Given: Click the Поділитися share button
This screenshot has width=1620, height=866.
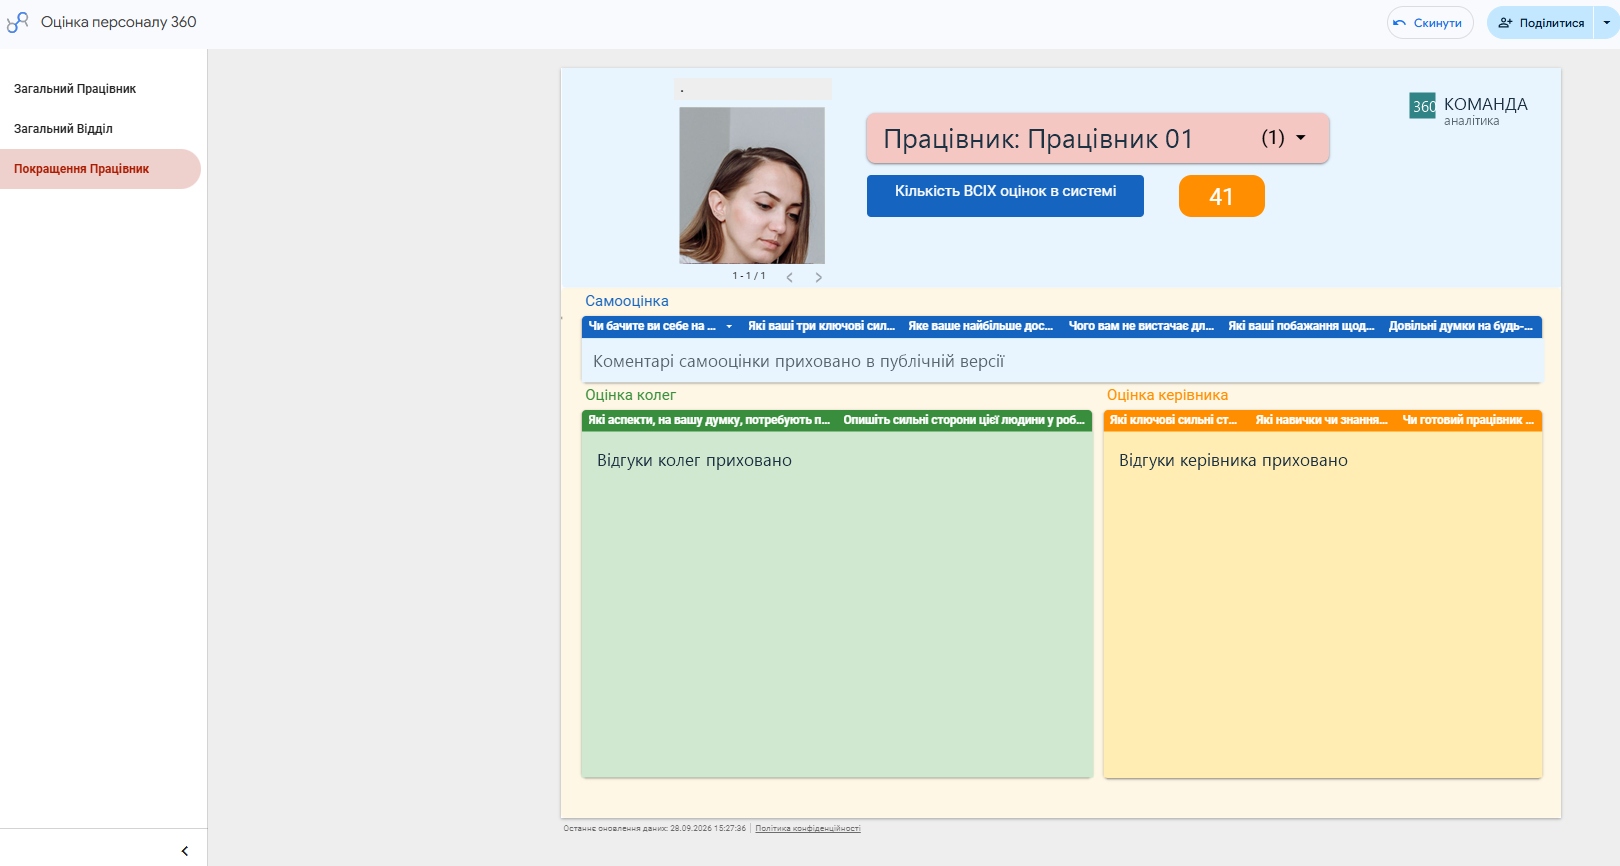Looking at the screenshot, I should point(1541,23).
